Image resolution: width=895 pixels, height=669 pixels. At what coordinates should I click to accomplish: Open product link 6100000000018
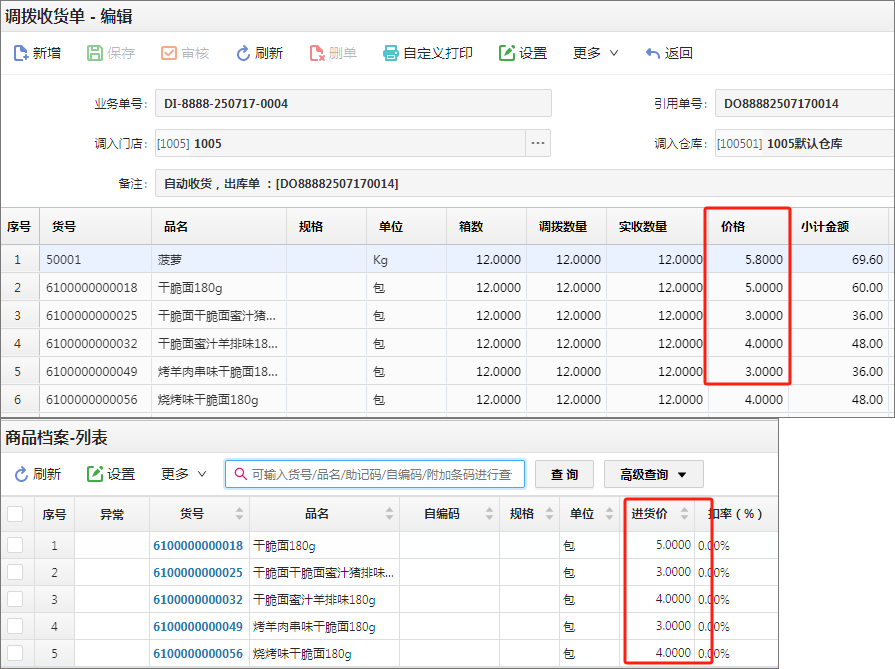[198, 546]
